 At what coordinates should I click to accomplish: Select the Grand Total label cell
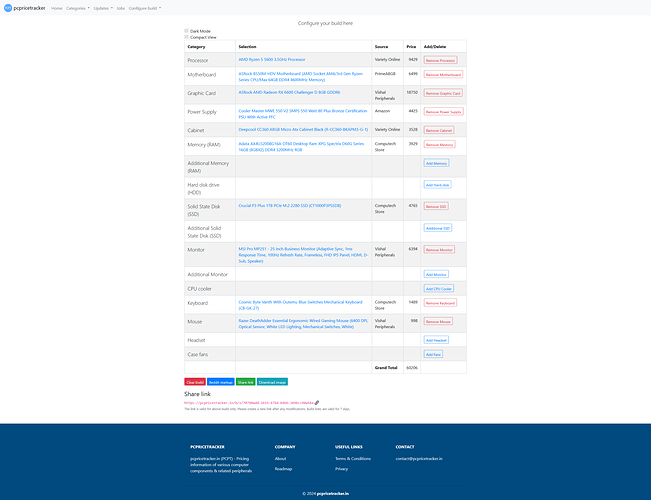point(386,368)
